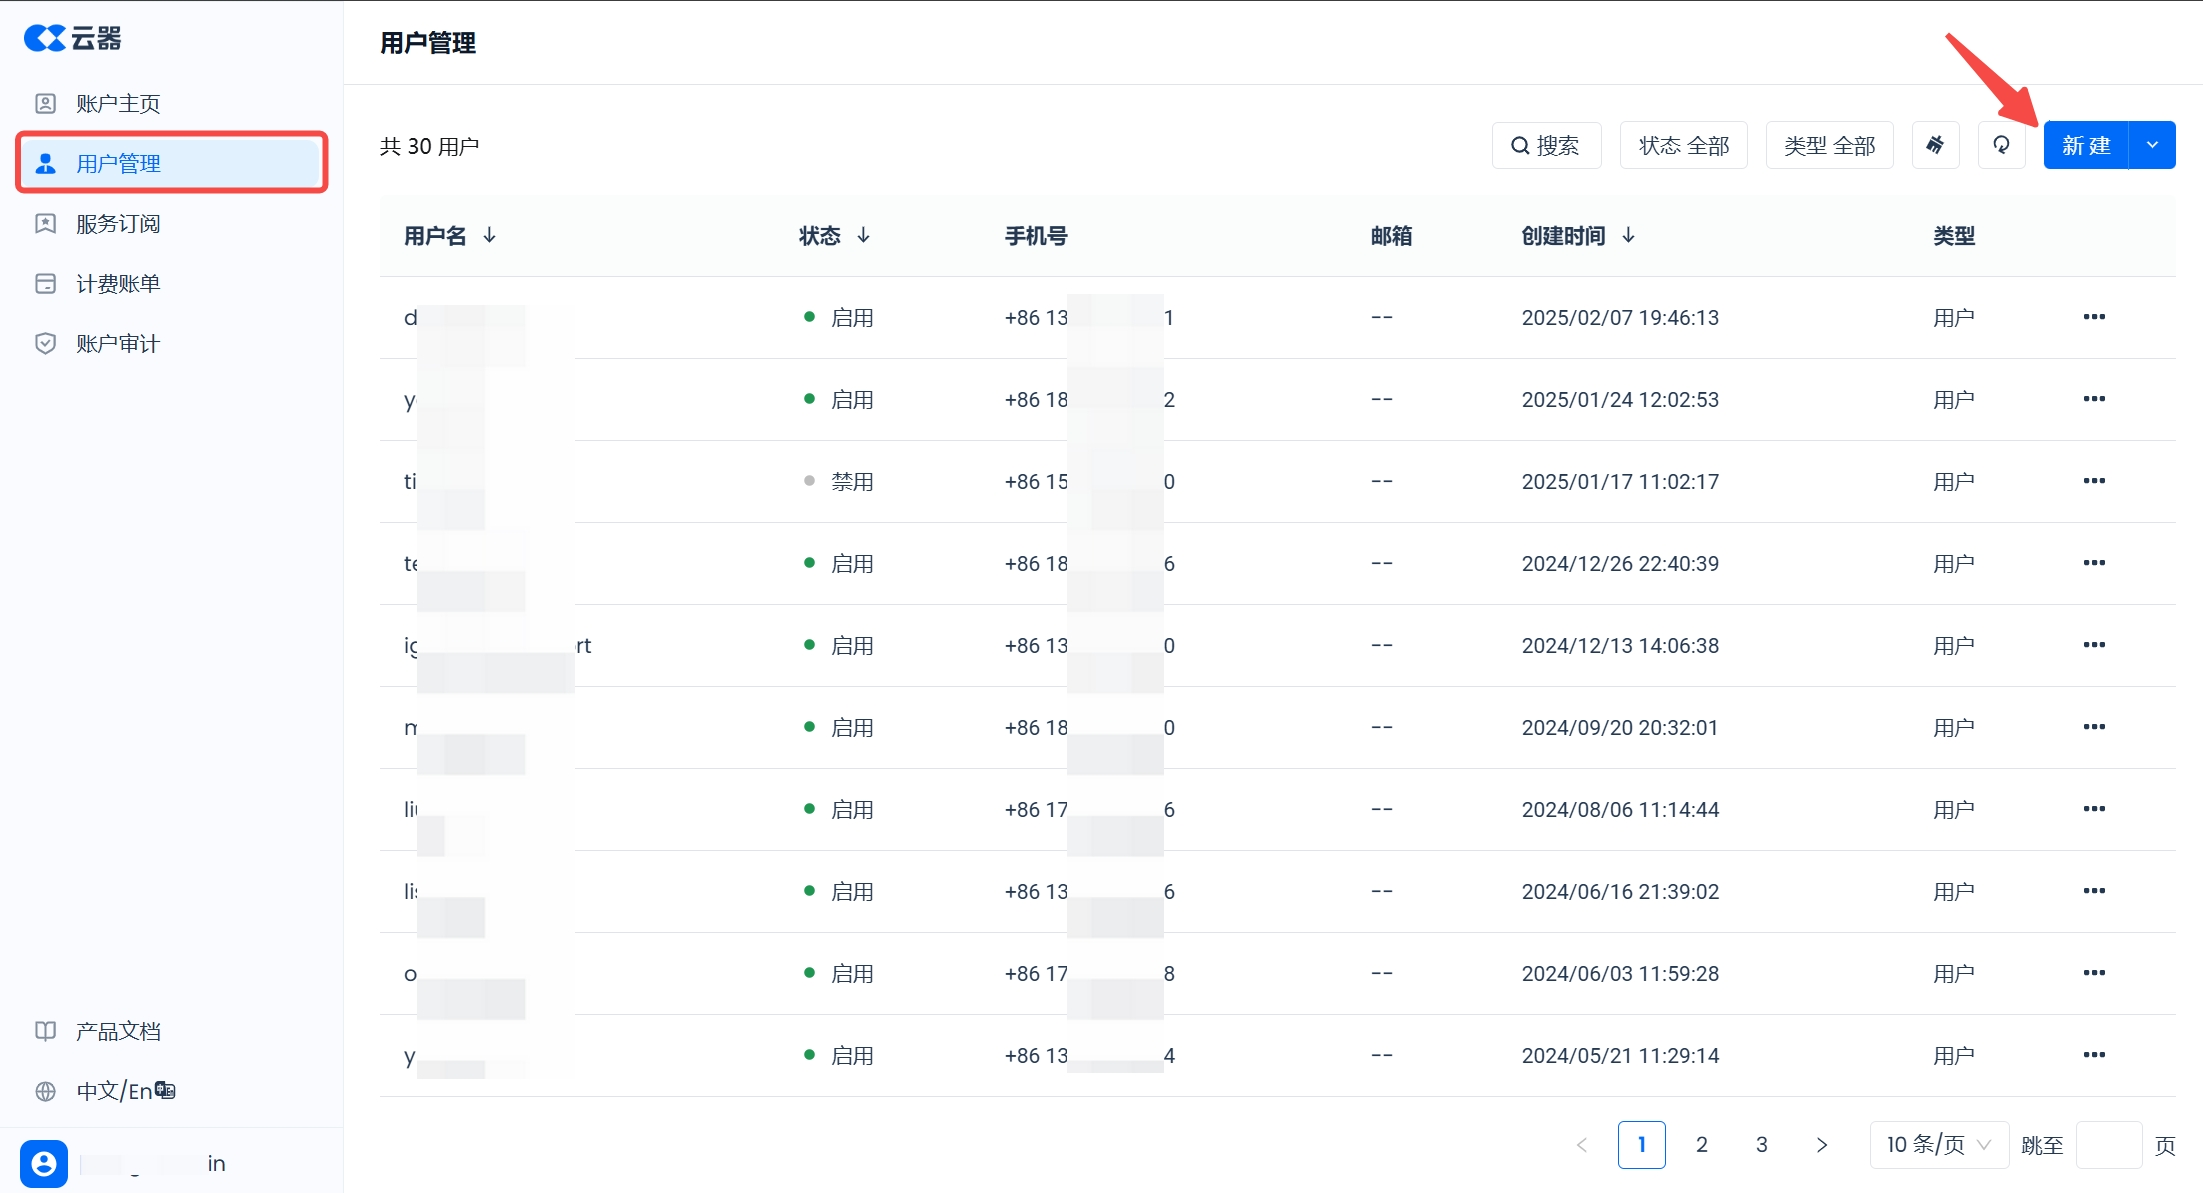Sort the table by 创建时间 column

tap(1628, 236)
